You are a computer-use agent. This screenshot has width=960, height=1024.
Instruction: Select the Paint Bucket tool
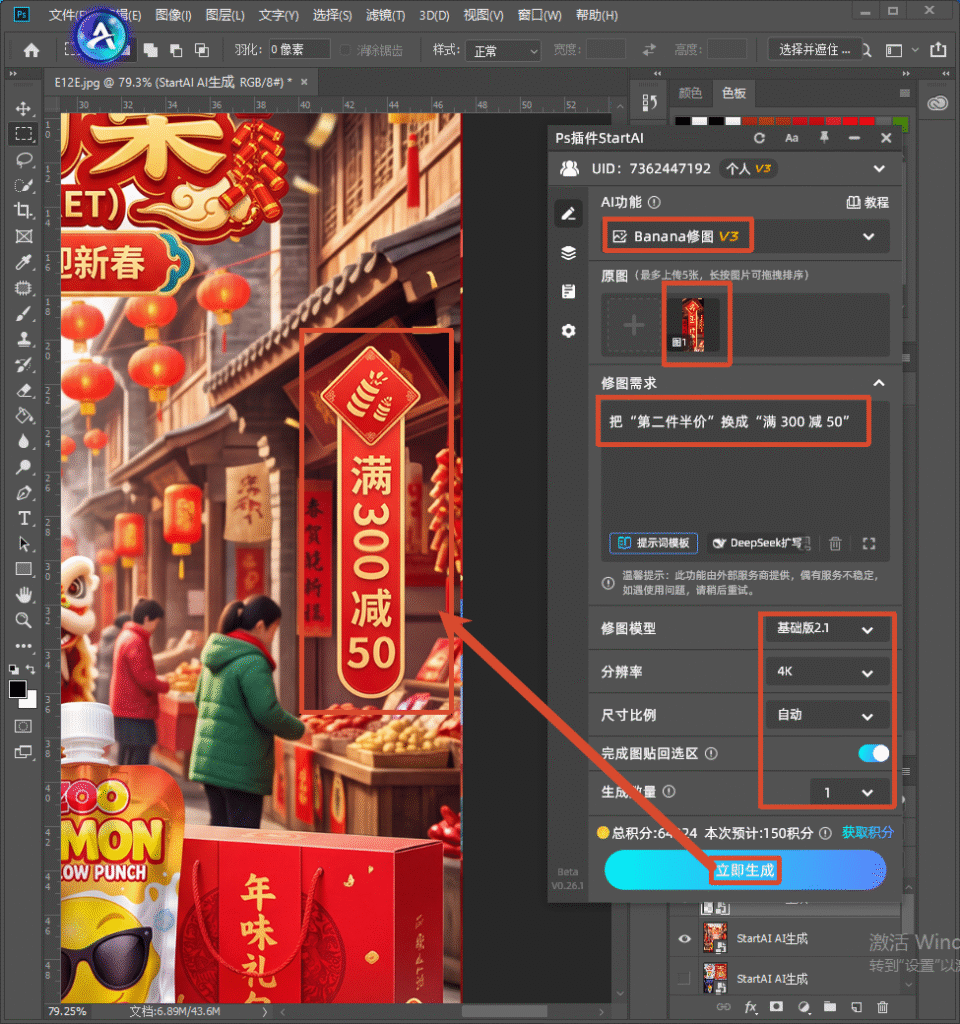tap(24, 416)
